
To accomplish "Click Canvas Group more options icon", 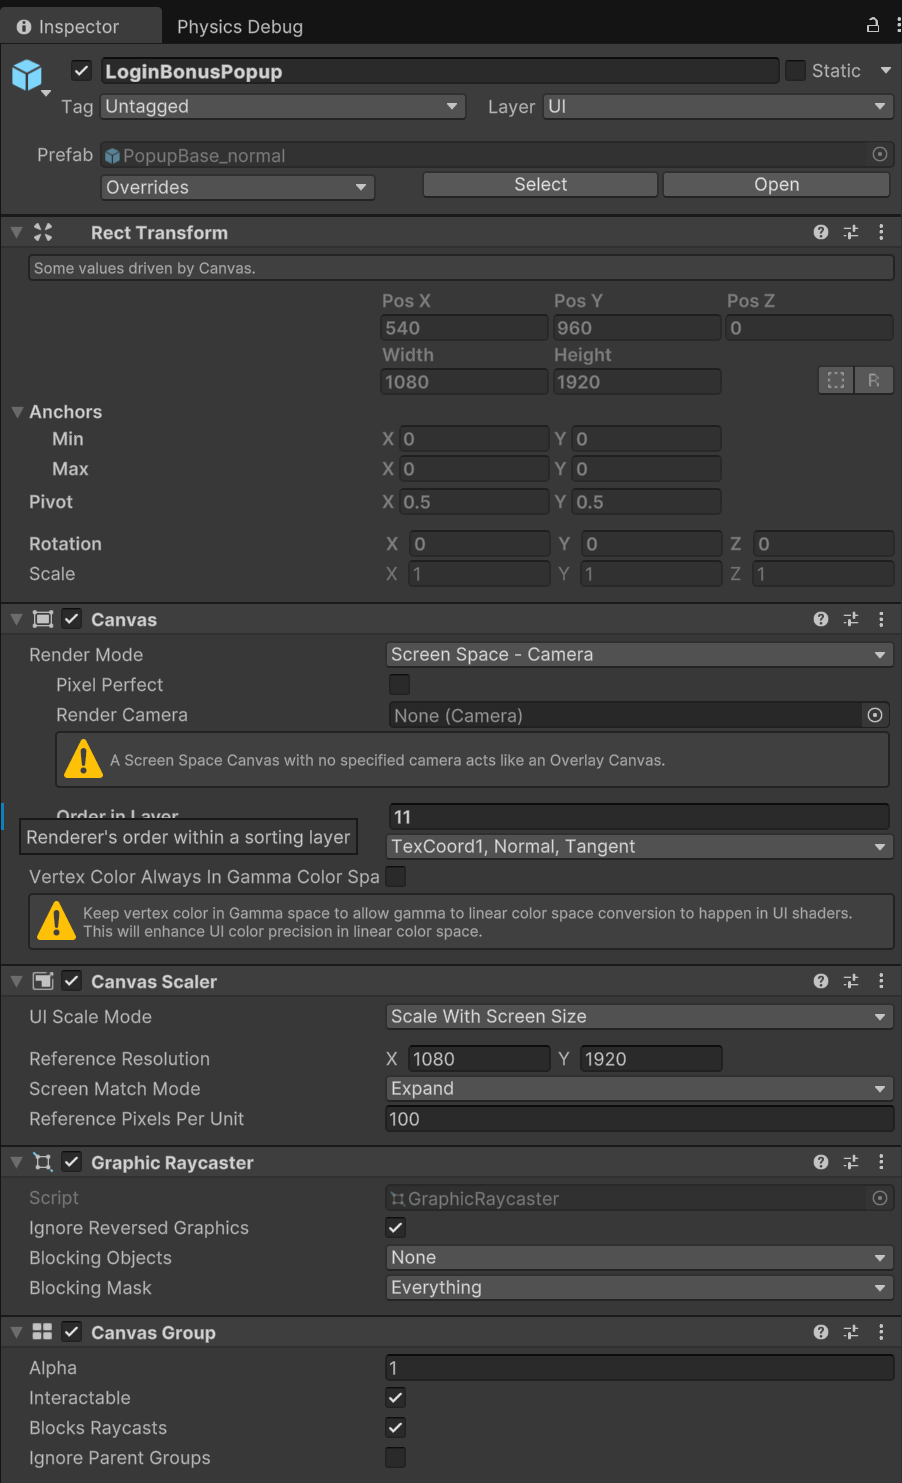I will 881,1332.
